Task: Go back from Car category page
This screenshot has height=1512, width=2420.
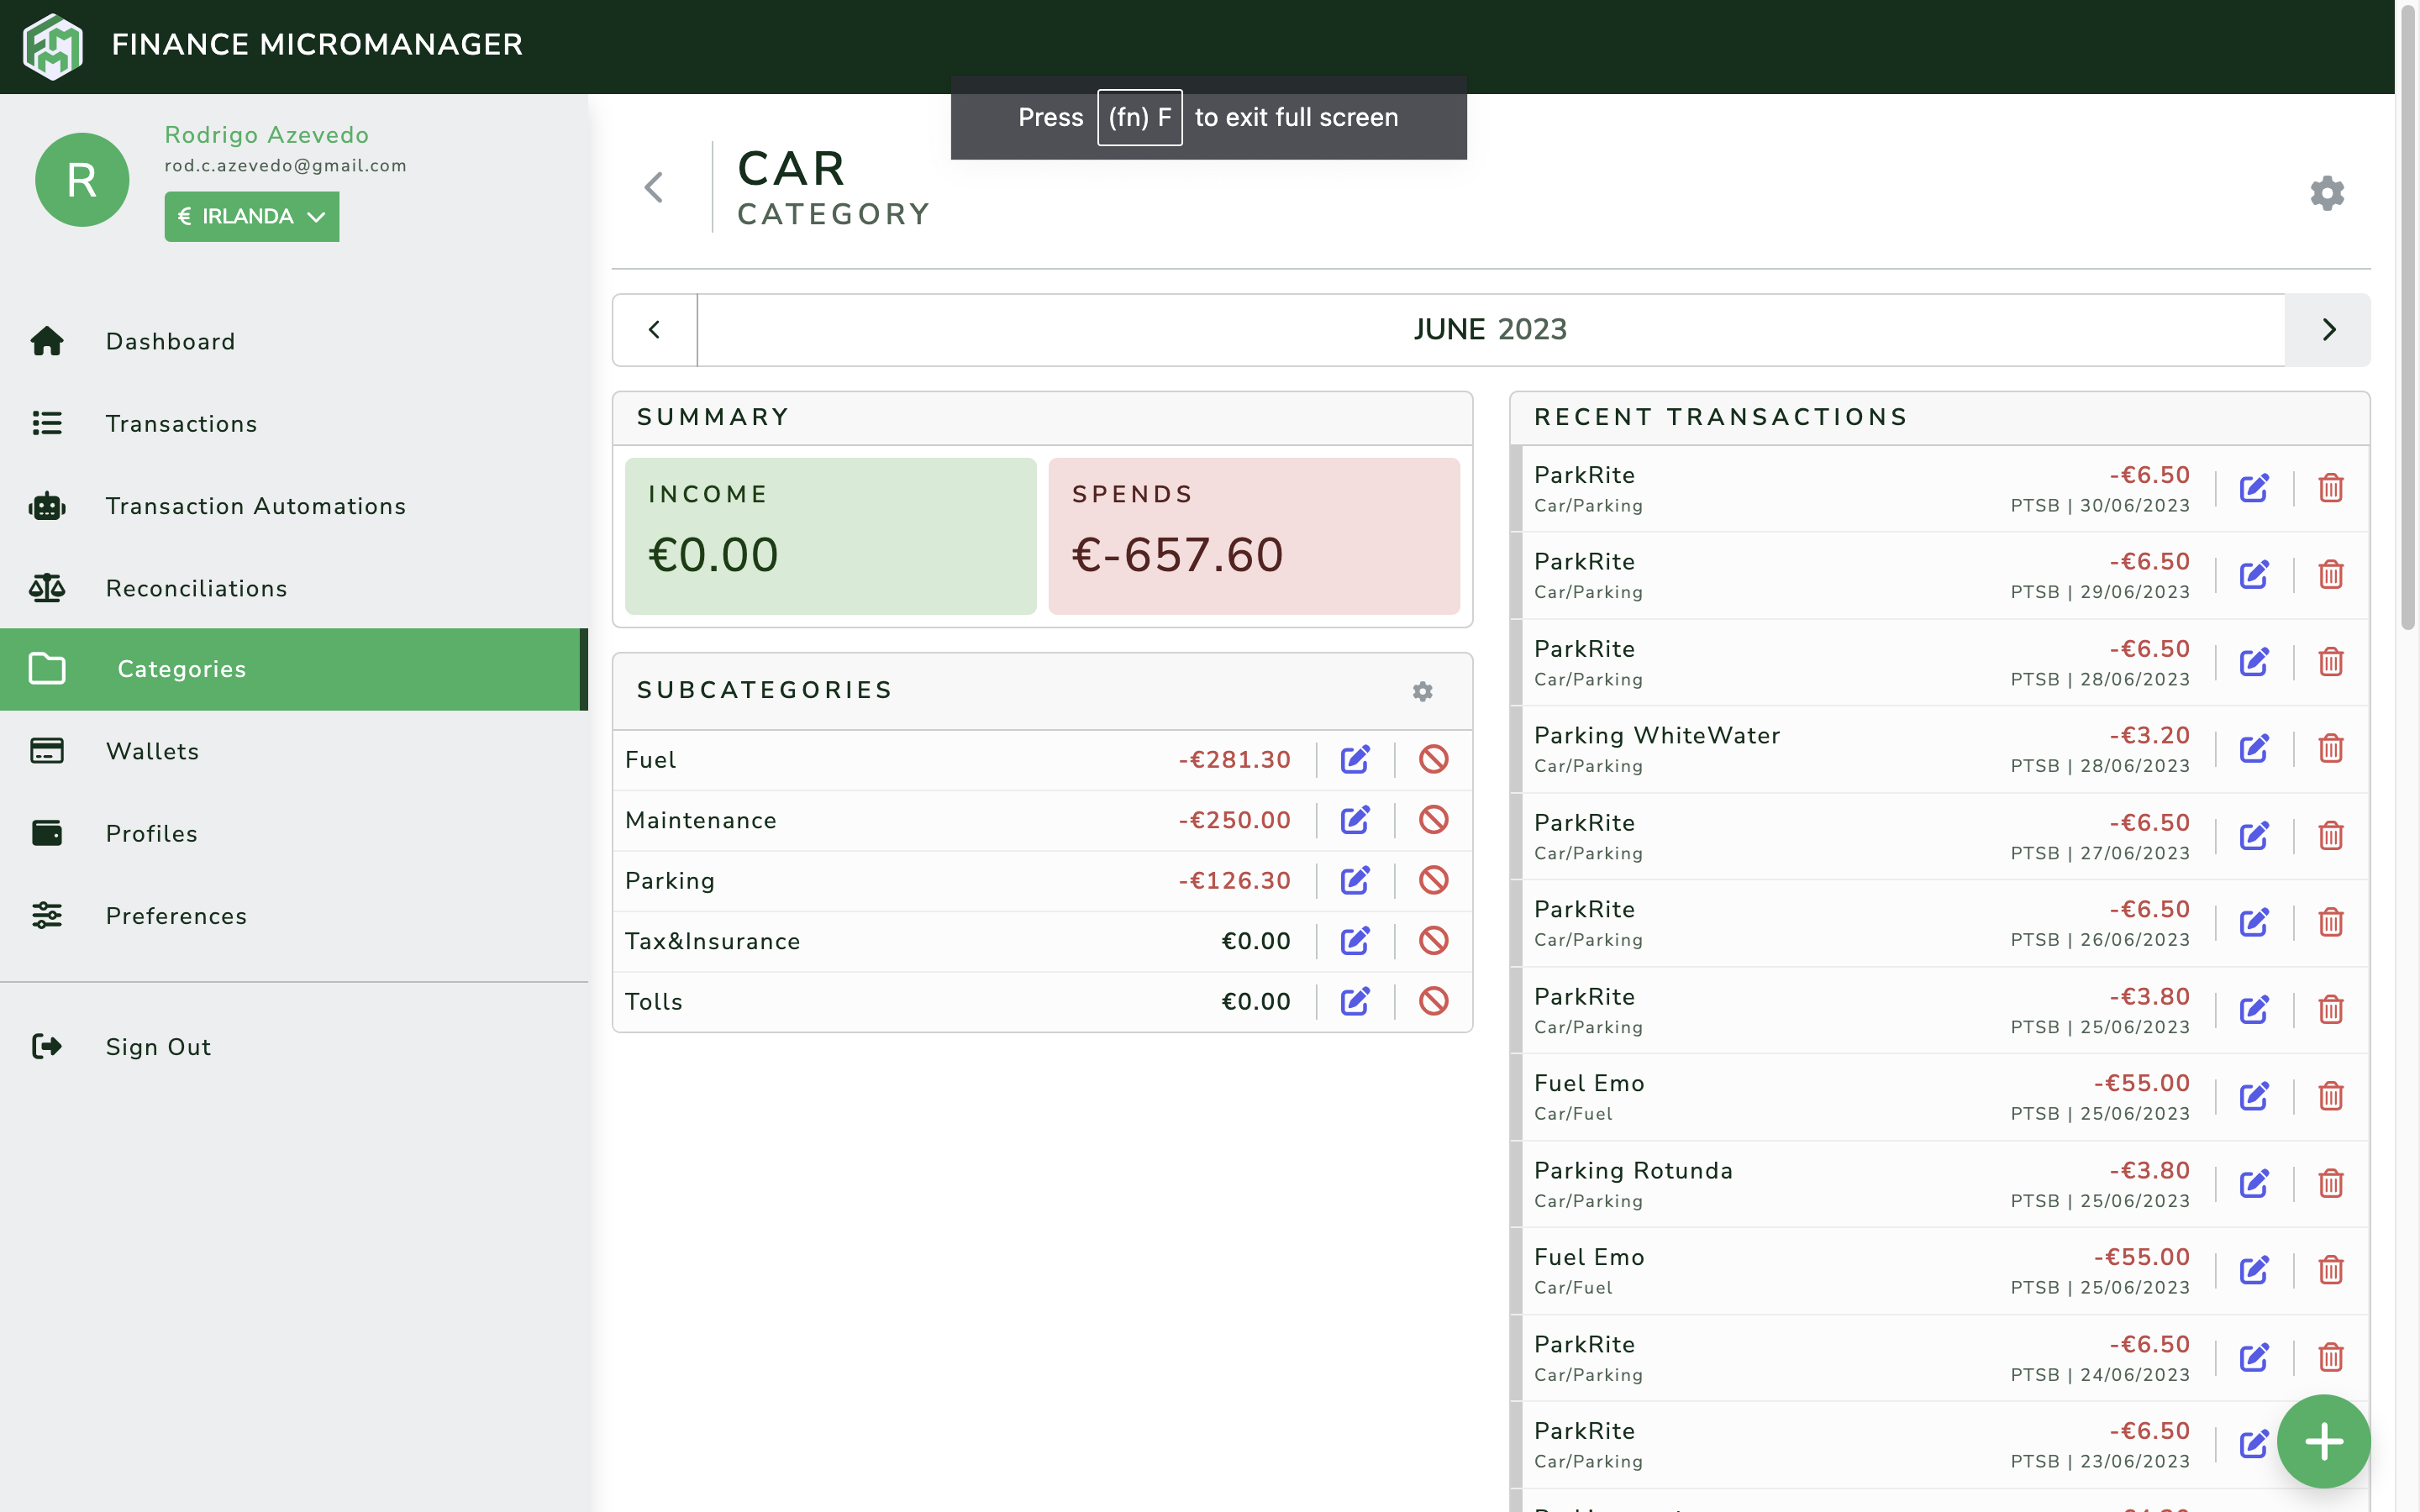Action: coord(654,187)
